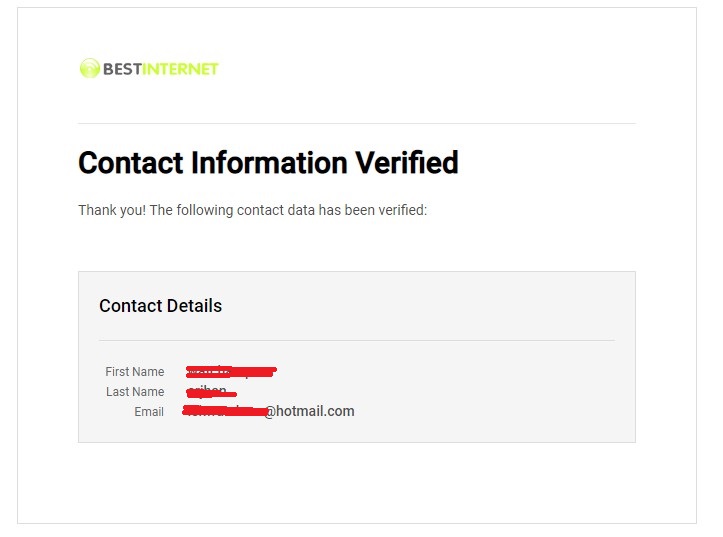Click the divider under Contact Details
The image size is (723, 537).
[x=357, y=341]
